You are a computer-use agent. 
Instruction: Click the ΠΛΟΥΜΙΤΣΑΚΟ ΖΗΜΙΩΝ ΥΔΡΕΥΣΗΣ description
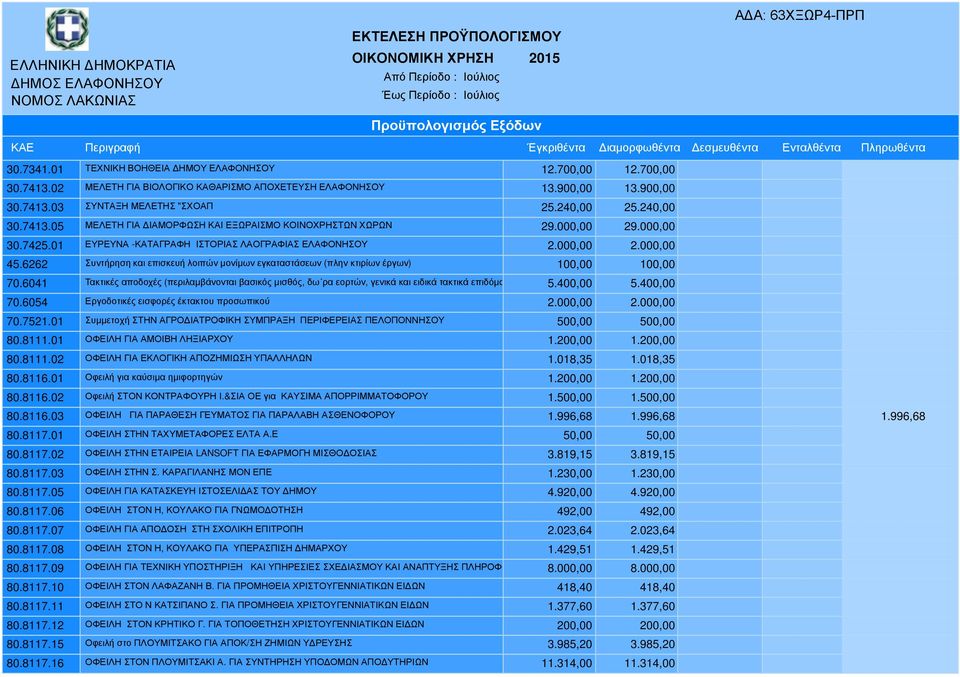[219, 643]
